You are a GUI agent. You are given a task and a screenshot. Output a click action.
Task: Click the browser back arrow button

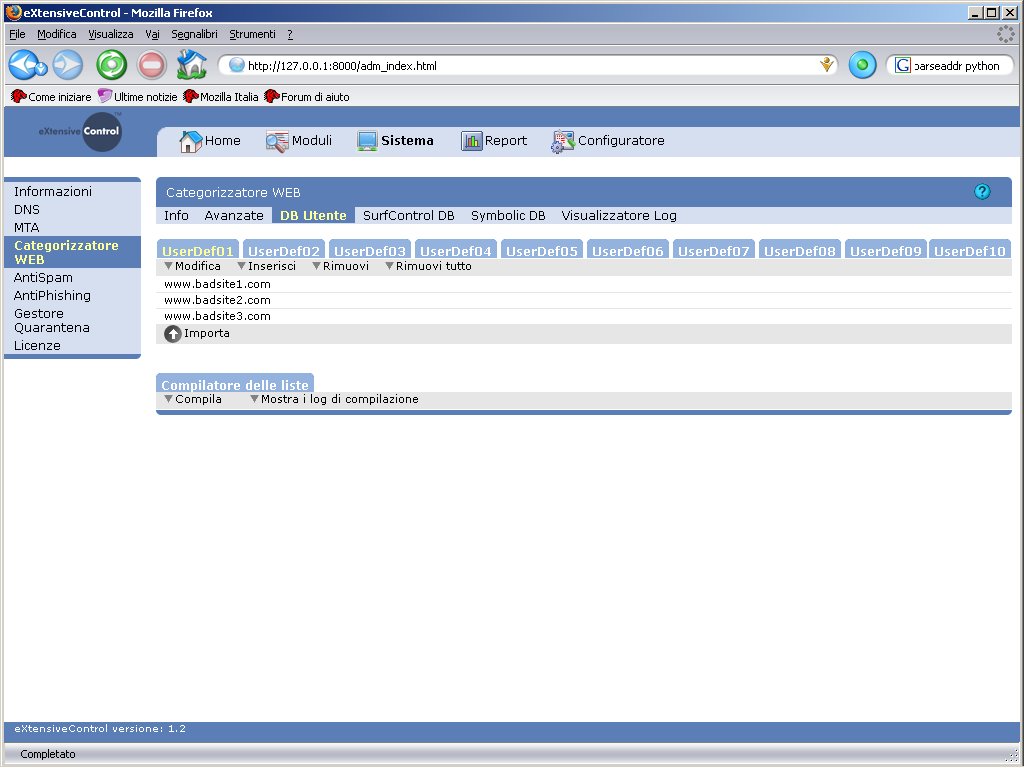tap(26, 65)
